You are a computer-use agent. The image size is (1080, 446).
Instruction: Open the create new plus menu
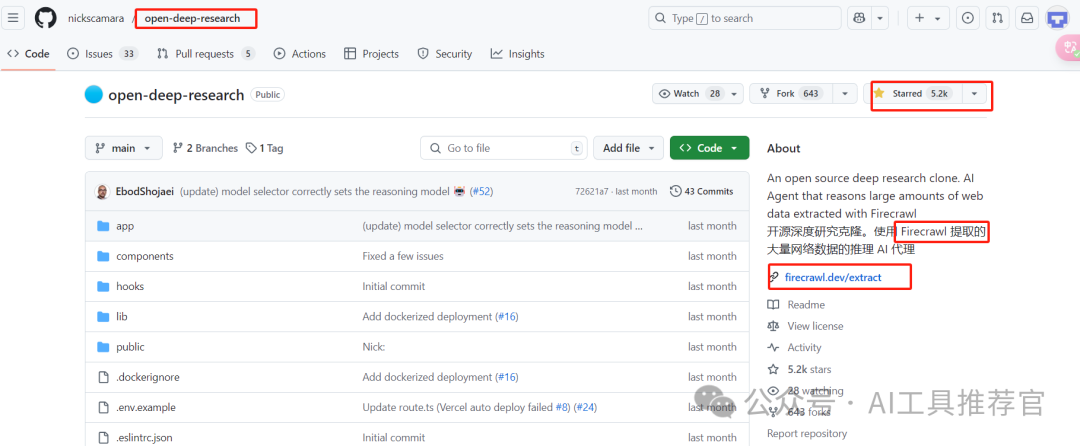pos(928,19)
